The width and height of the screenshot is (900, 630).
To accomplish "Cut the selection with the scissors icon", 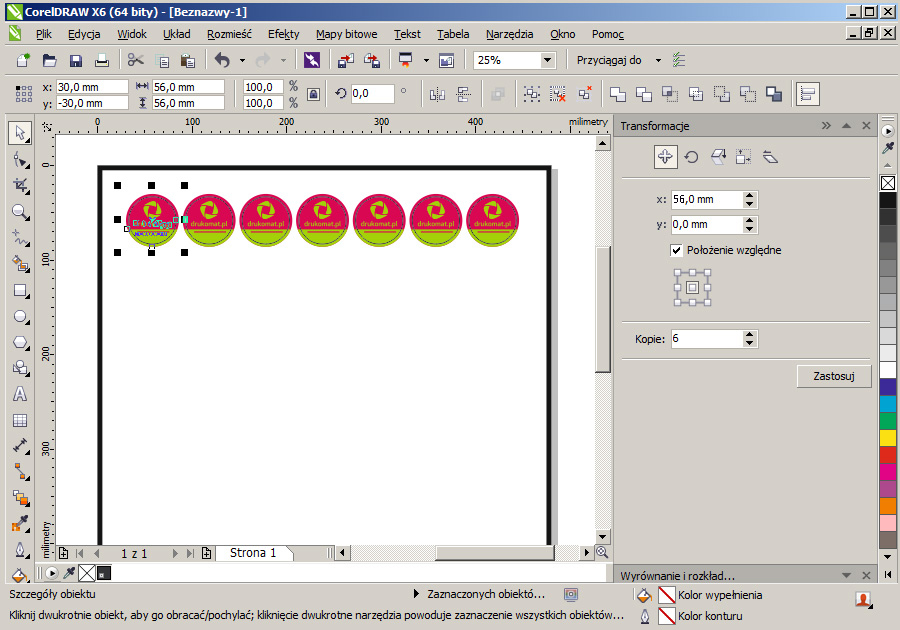I will [x=135, y=60].
